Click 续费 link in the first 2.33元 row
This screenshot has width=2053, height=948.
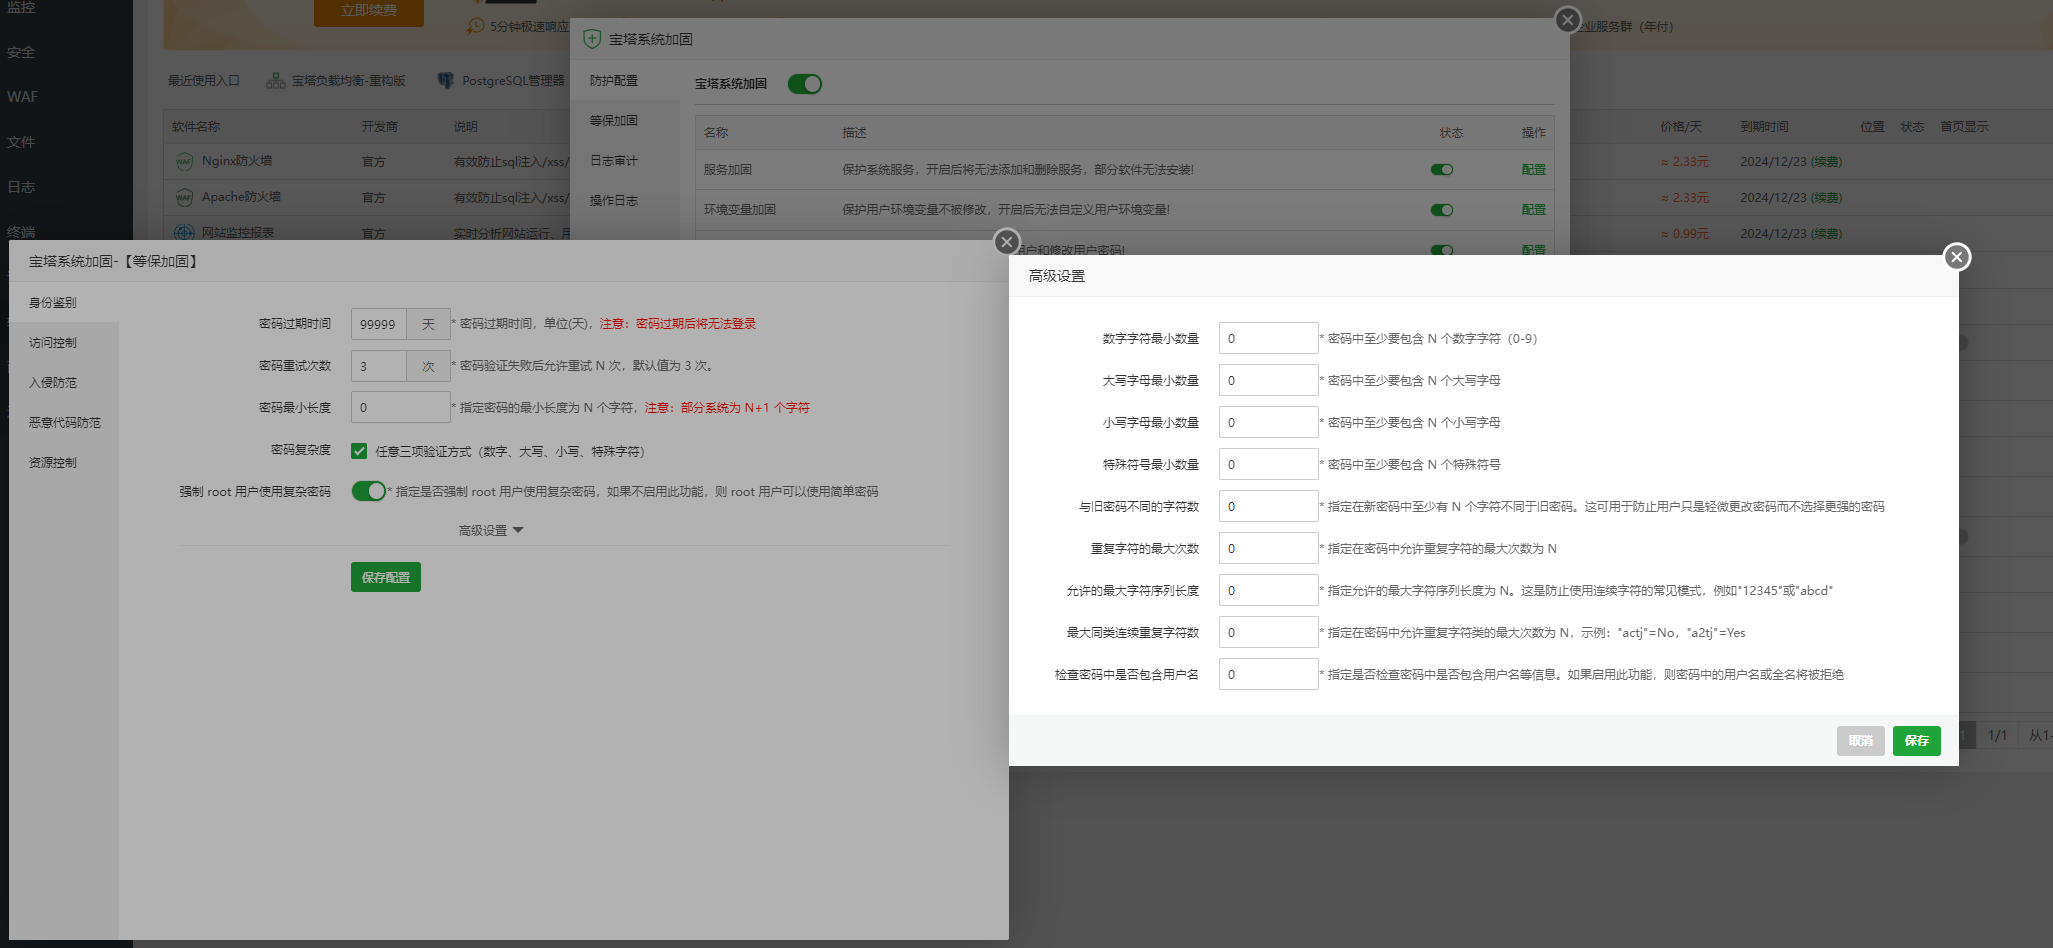click(x=1826, y=162)
